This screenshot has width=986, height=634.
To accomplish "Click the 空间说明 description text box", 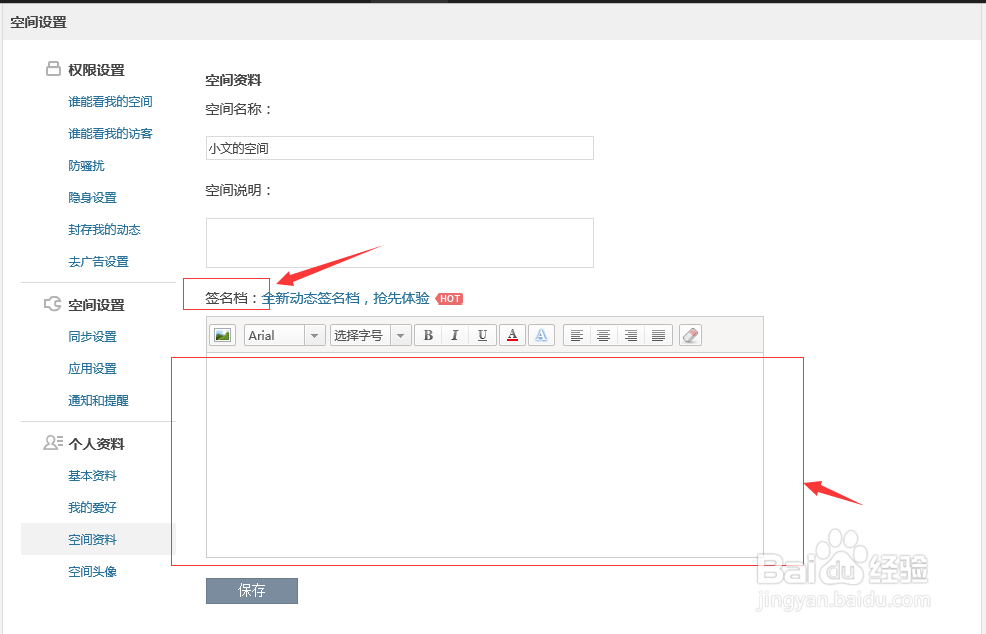I will click(x=399, y=243).
